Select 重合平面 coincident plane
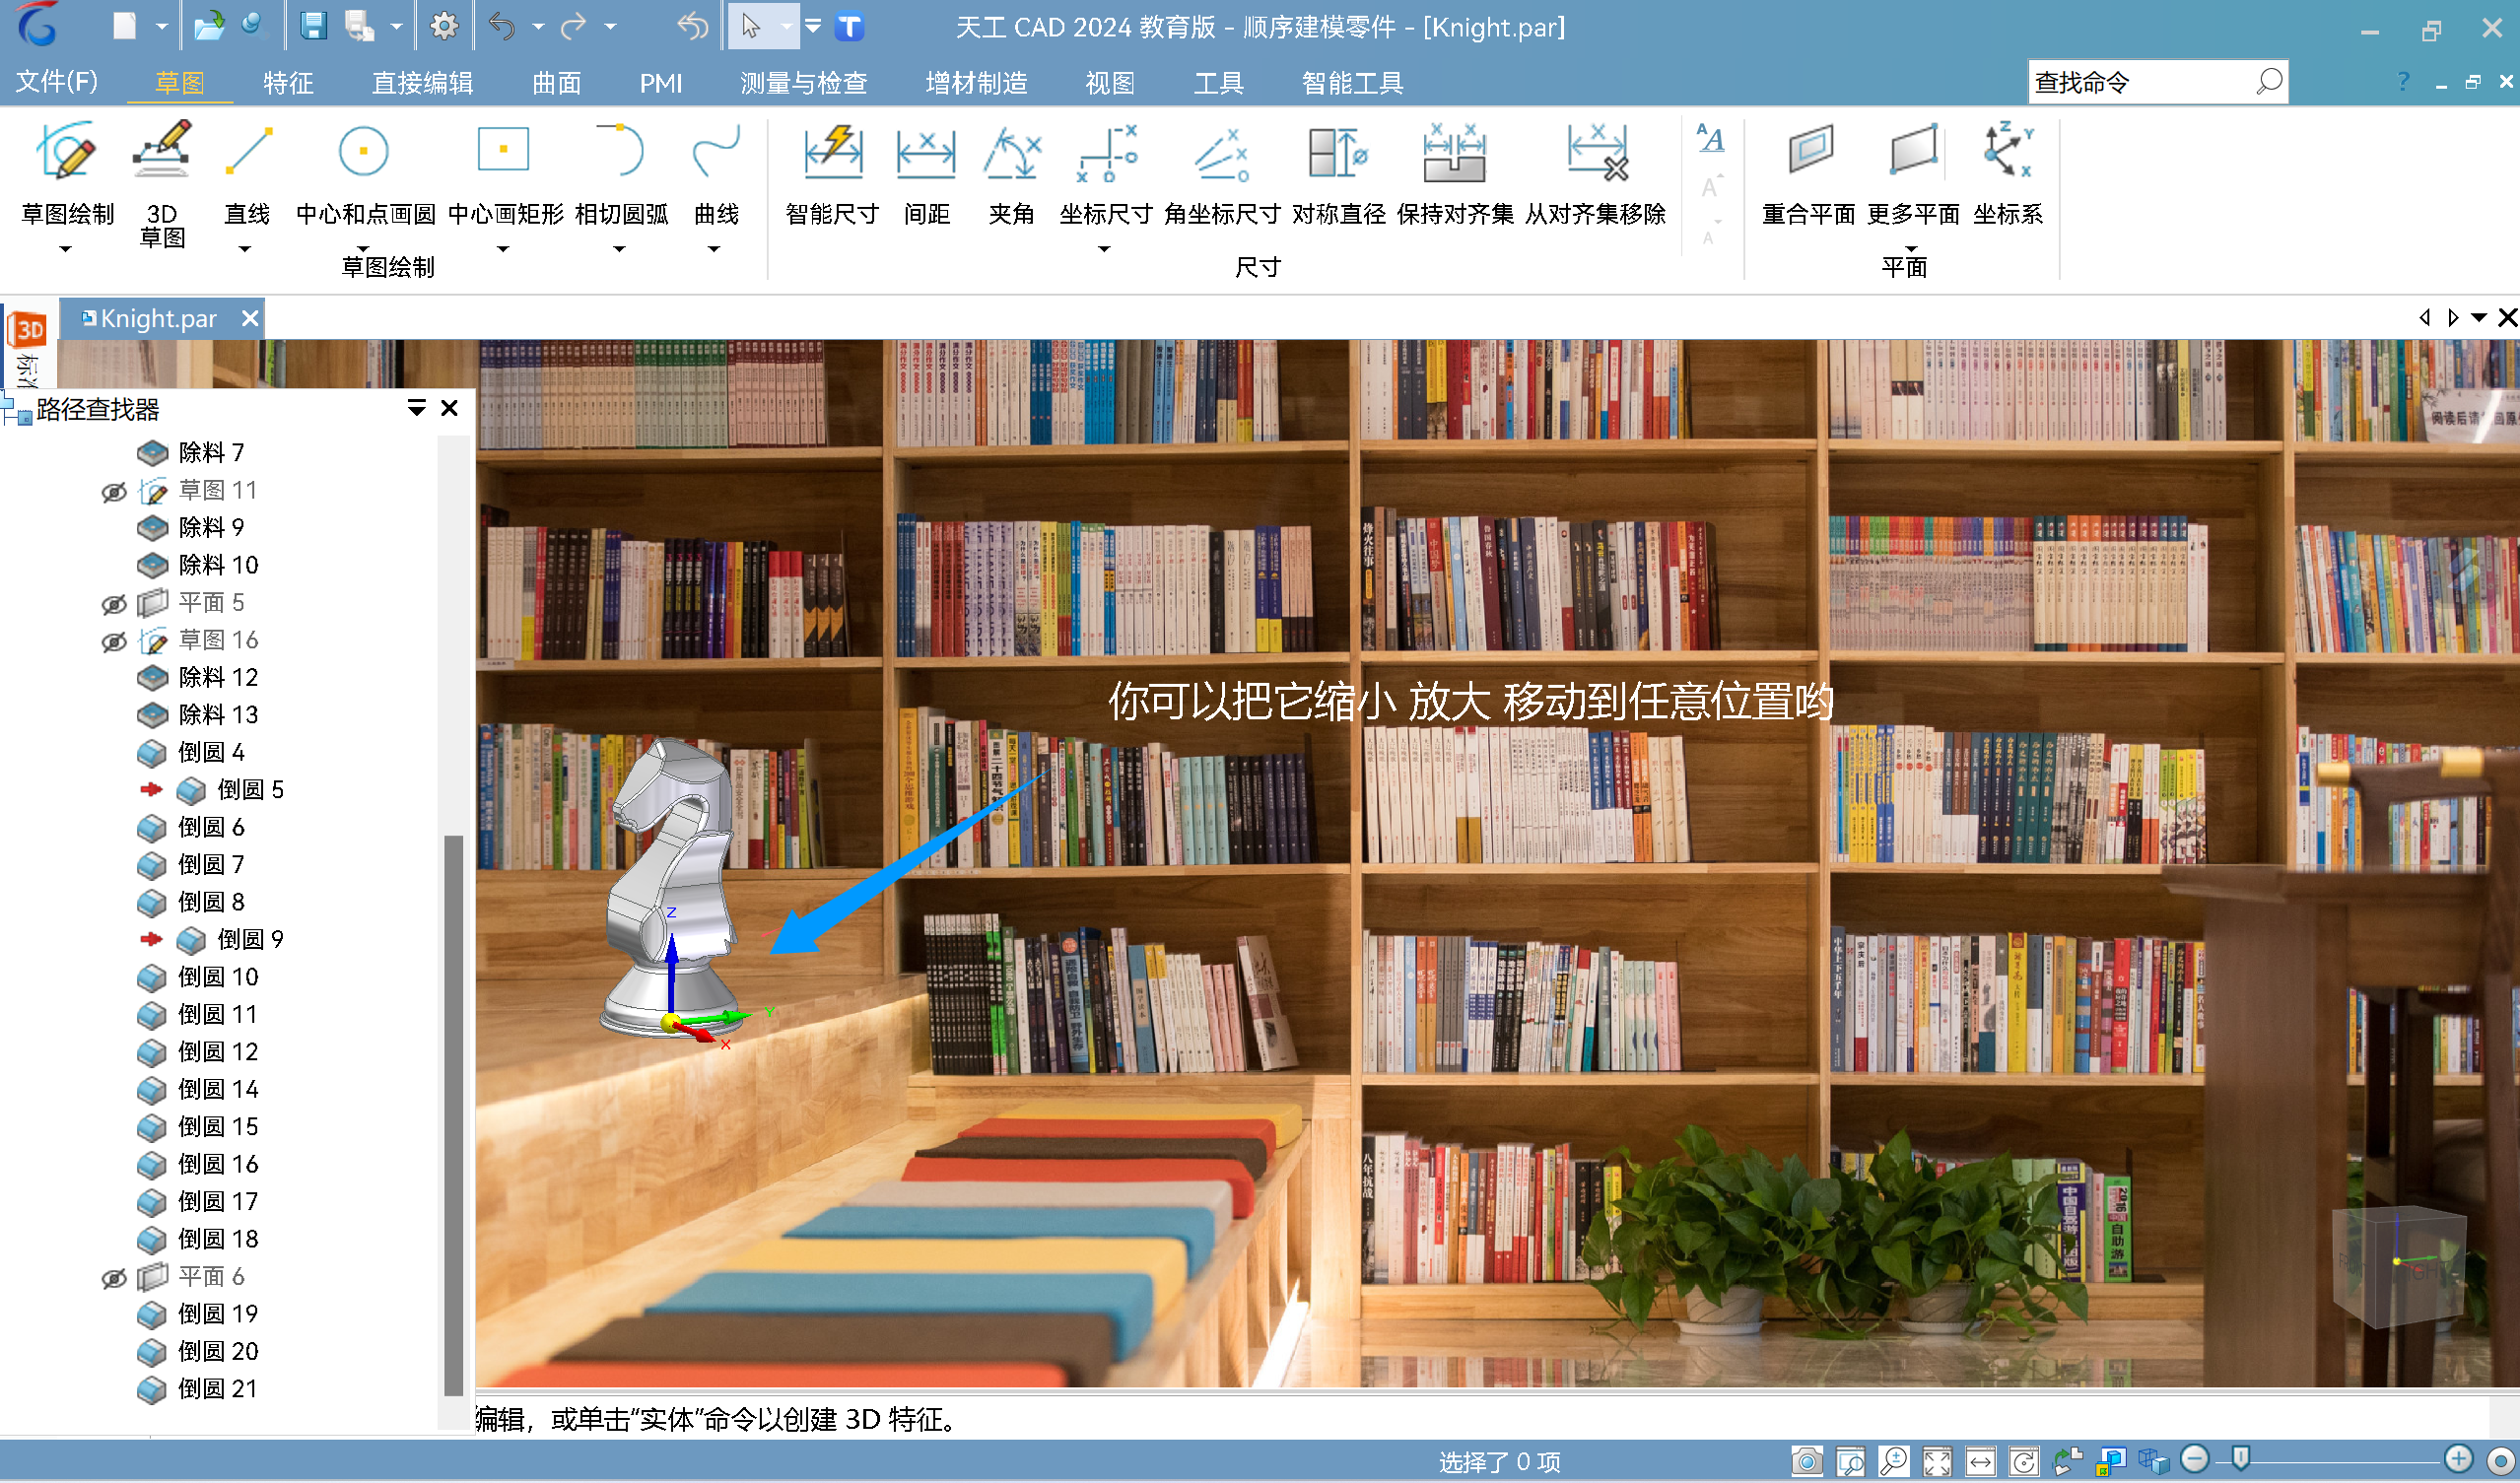Screen dimensions: 2520x1483 tap(1809, 151)
